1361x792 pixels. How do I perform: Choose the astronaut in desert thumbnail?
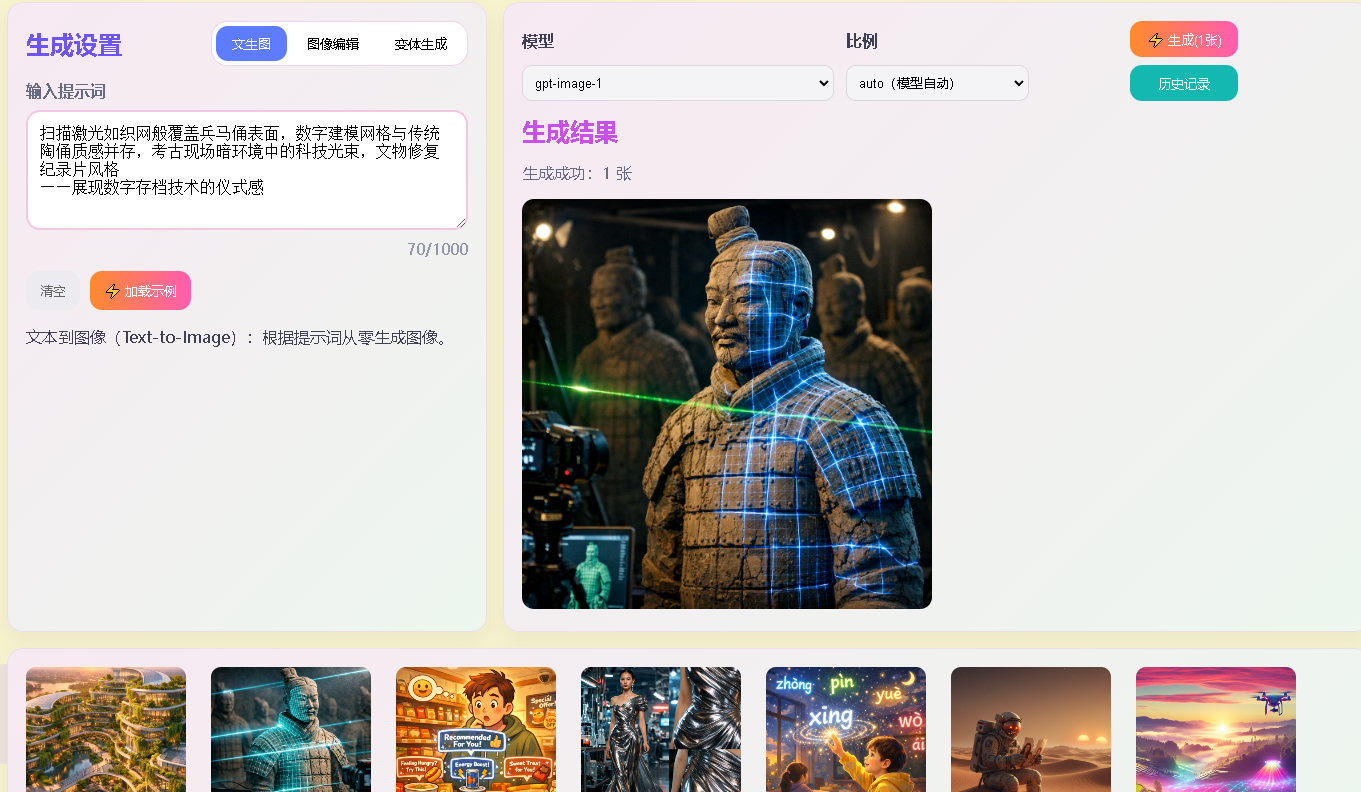click(1031, 729)
